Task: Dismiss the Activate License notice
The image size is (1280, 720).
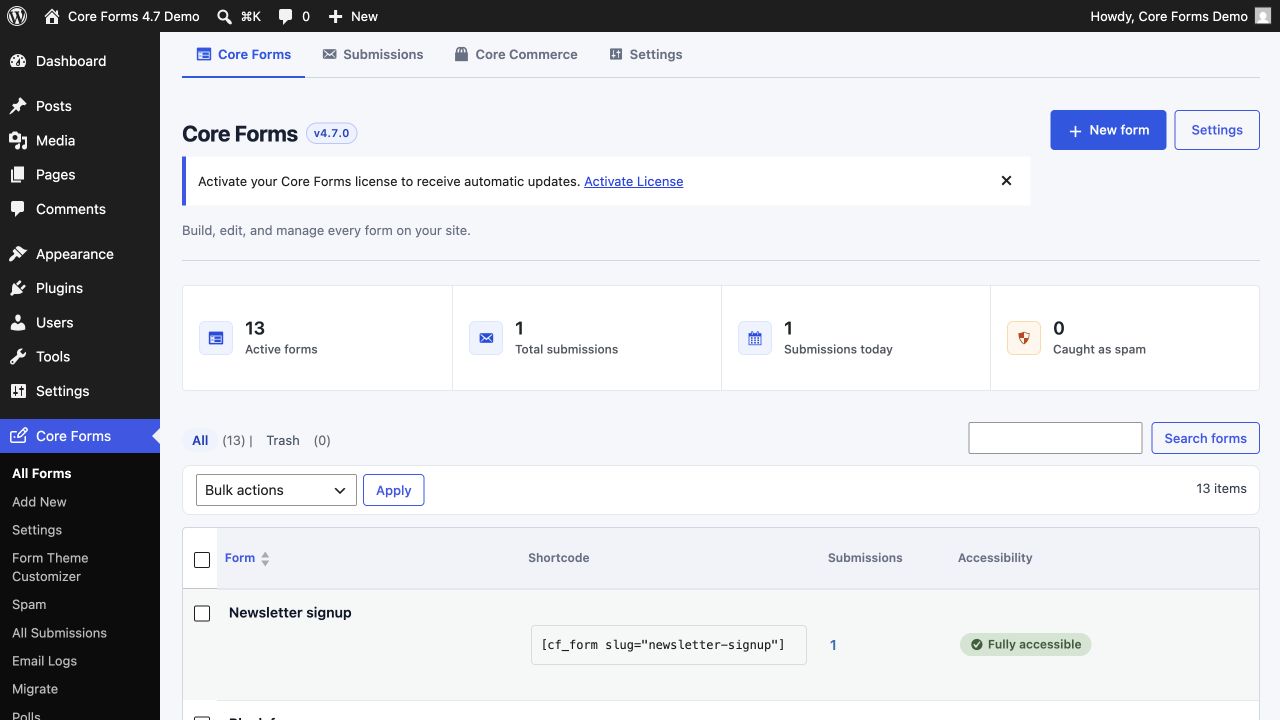Action: [1006, 181]
